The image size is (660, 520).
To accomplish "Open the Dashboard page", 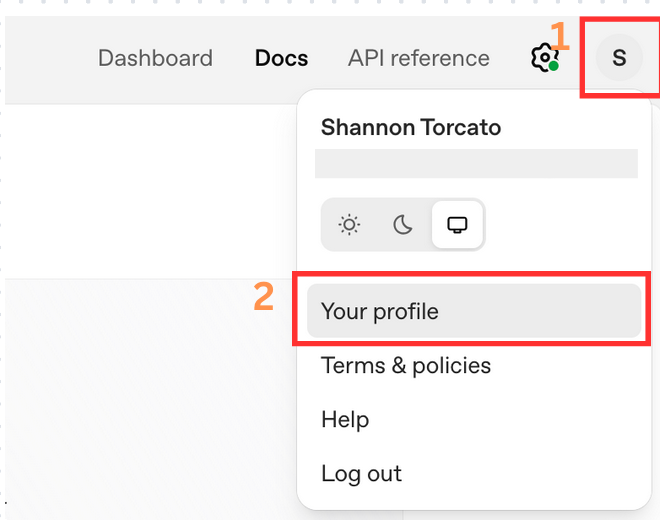I will coord(155,58).
